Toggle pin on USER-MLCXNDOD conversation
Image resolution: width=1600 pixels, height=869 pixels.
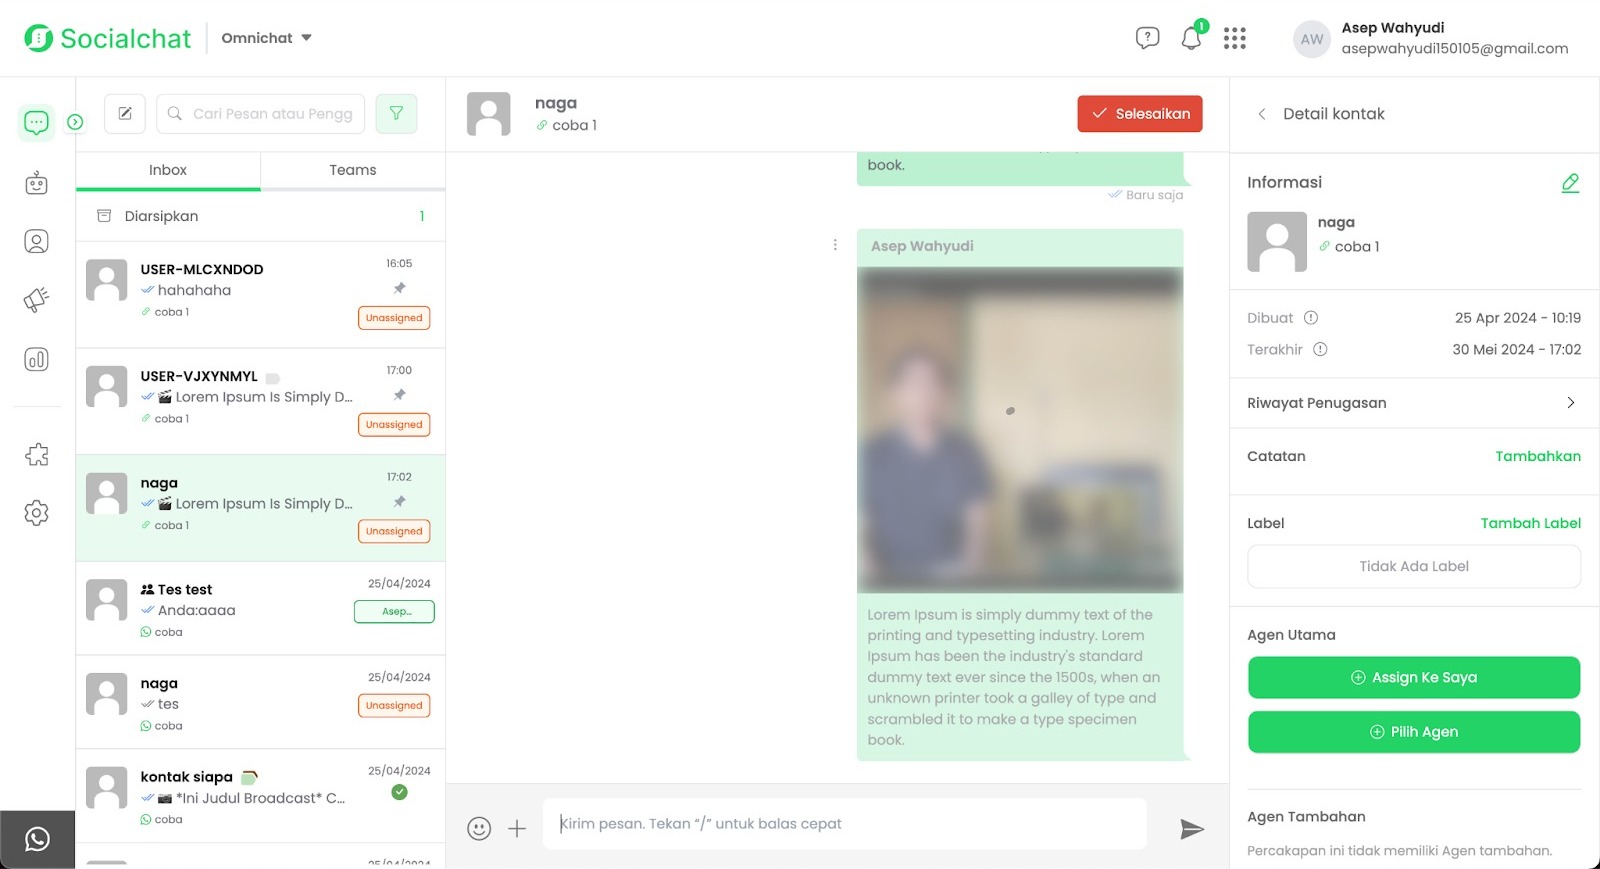click(400, 288)
